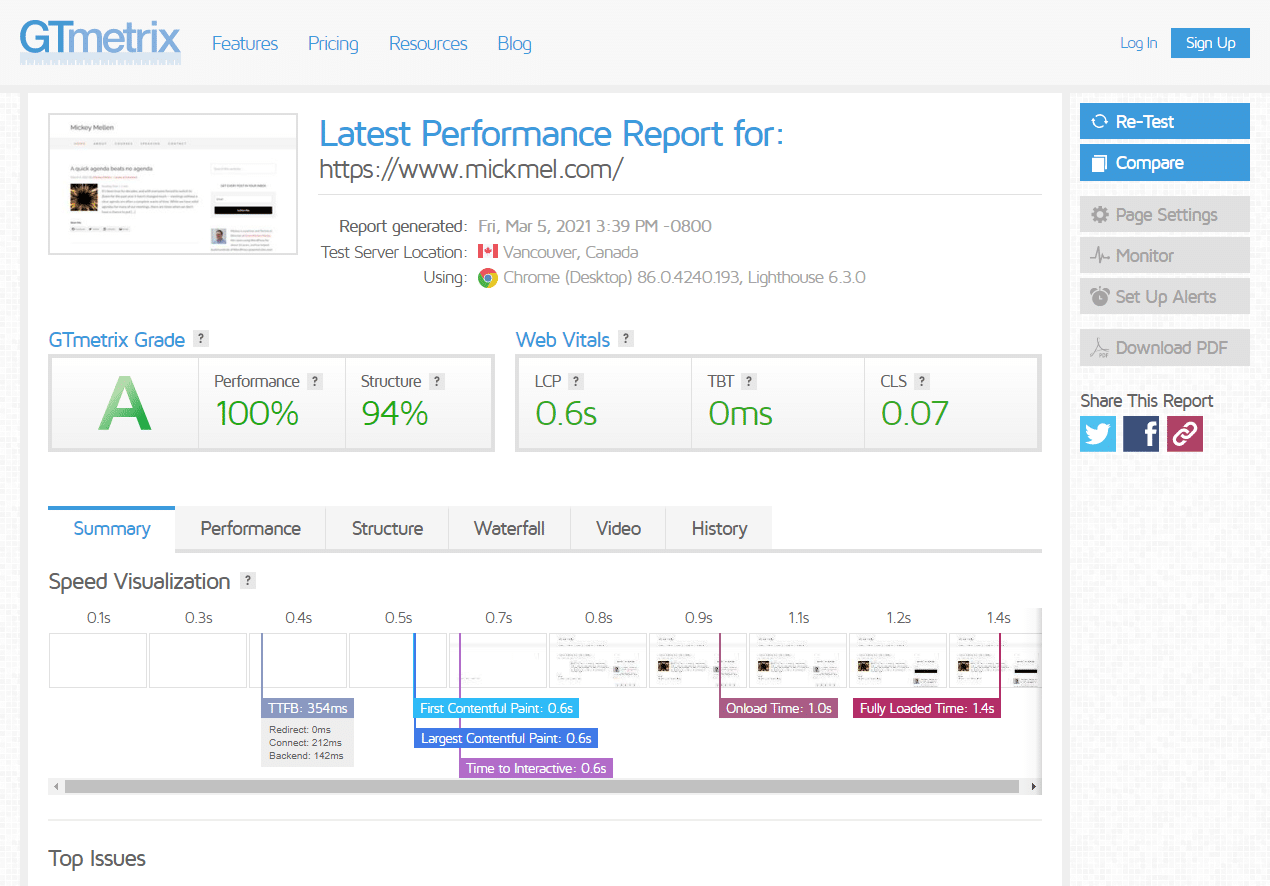
Task: Click the GTmetrix logo
Action: coord(100,42)
